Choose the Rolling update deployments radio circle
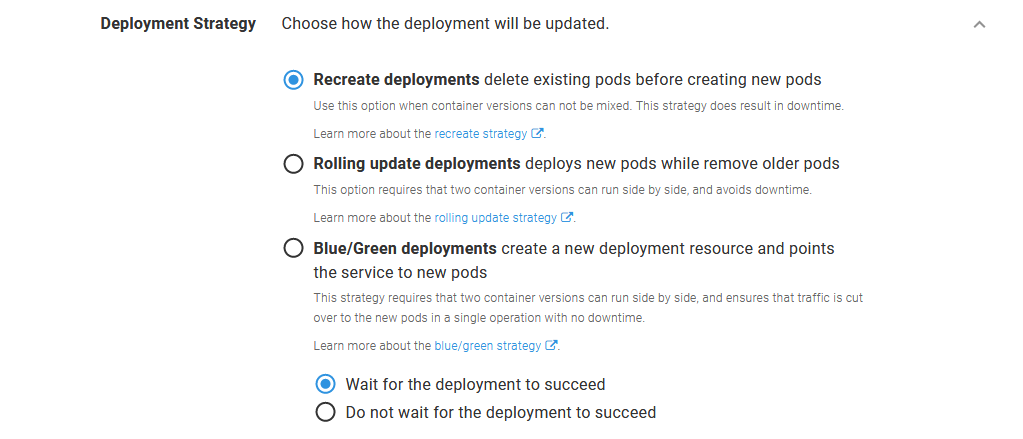The image size is (1023, 439). [x=293, y=164]
